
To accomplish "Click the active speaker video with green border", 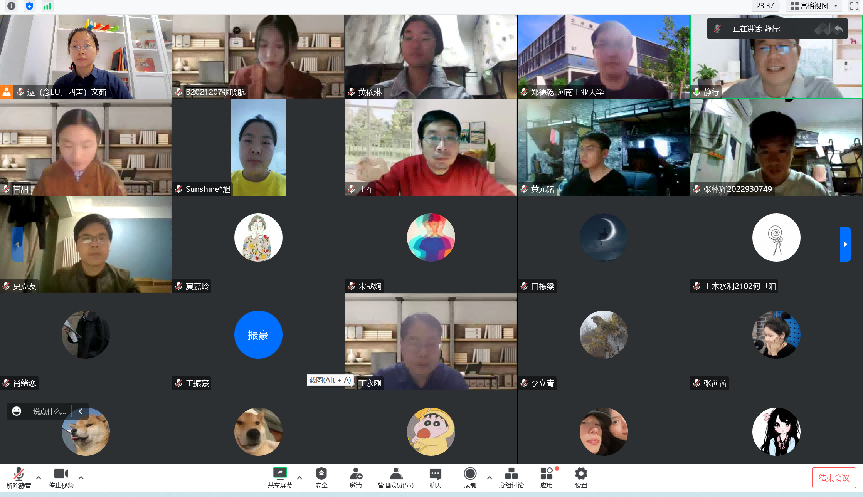I will (x=776, y=57).
